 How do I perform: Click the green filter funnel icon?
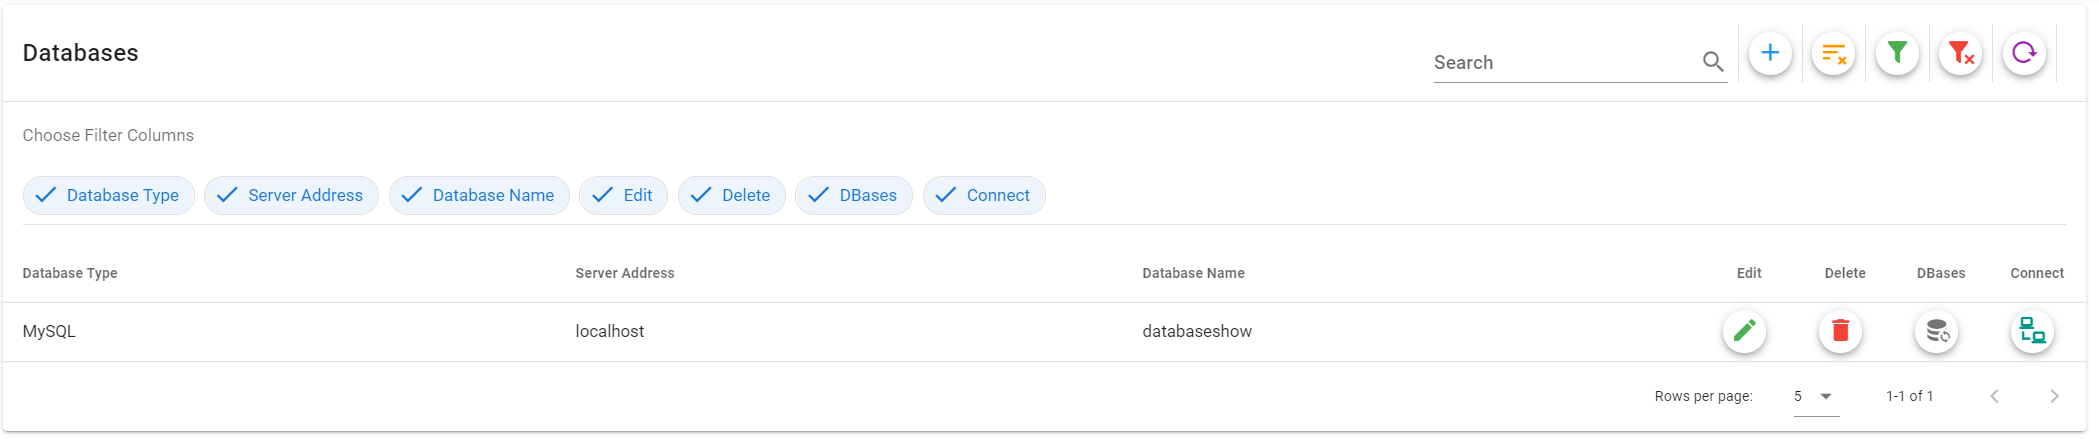click(x=1896, y=53)
